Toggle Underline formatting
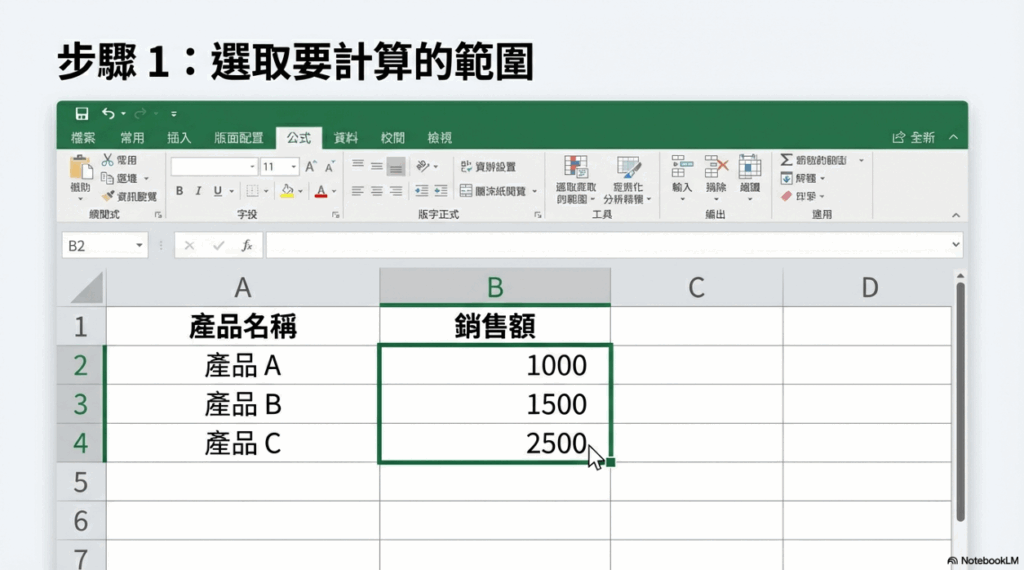Screen dimensions: 1024x570 (217, 191)
